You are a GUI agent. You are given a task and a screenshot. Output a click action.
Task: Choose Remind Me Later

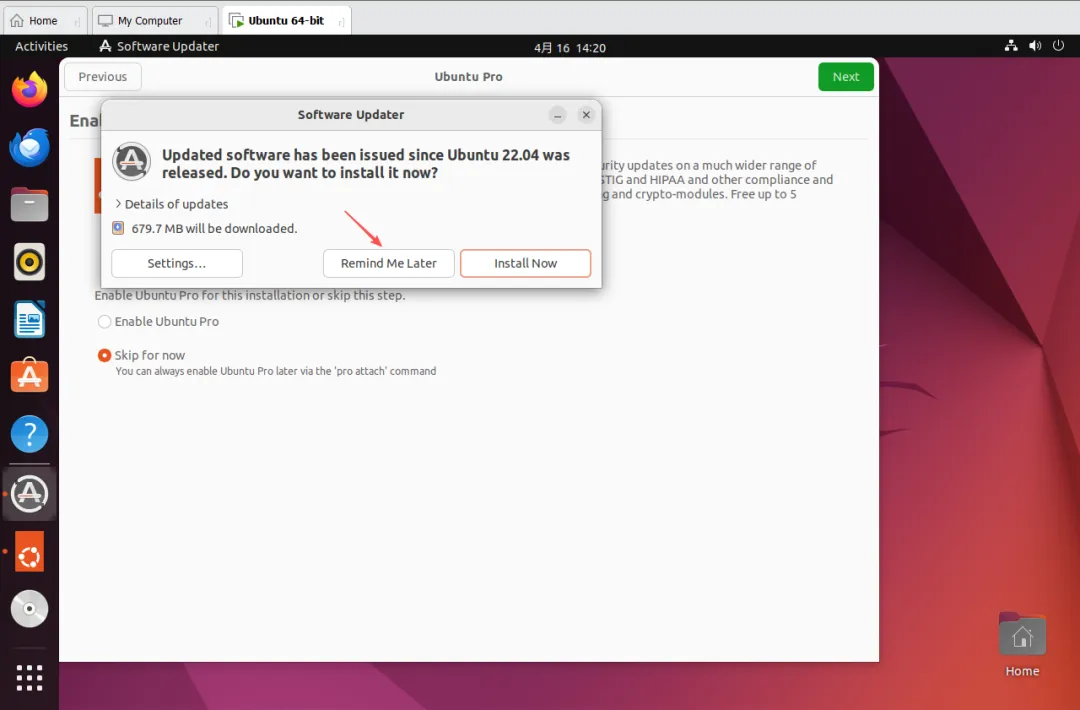point(388,263)
